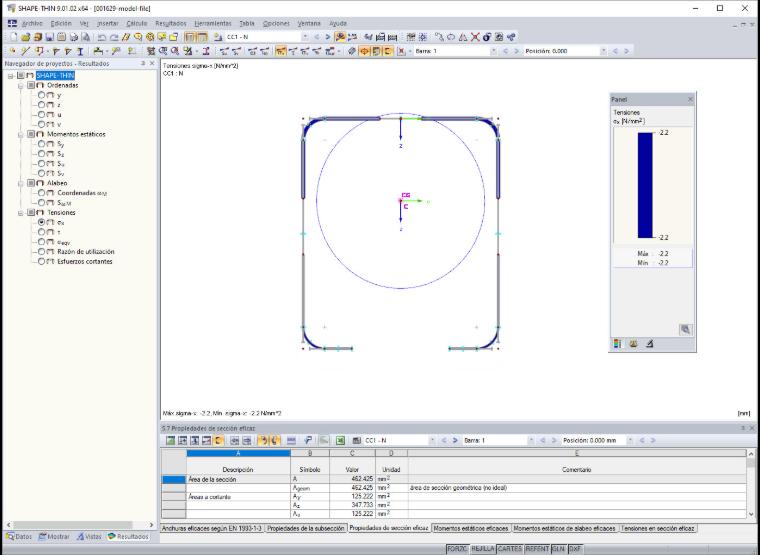The width and height of the screenshot is (760, 555).
Task: Click the first table icon in results toolbar
Action: click(x=170, y=440)
